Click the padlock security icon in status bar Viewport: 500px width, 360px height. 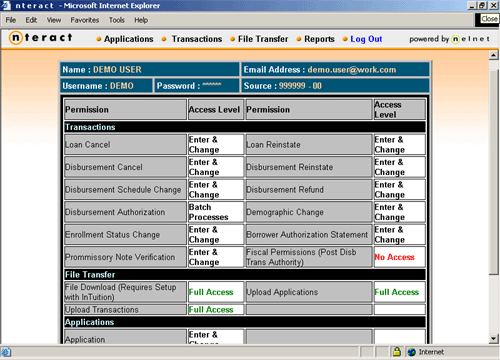point(397,351)
